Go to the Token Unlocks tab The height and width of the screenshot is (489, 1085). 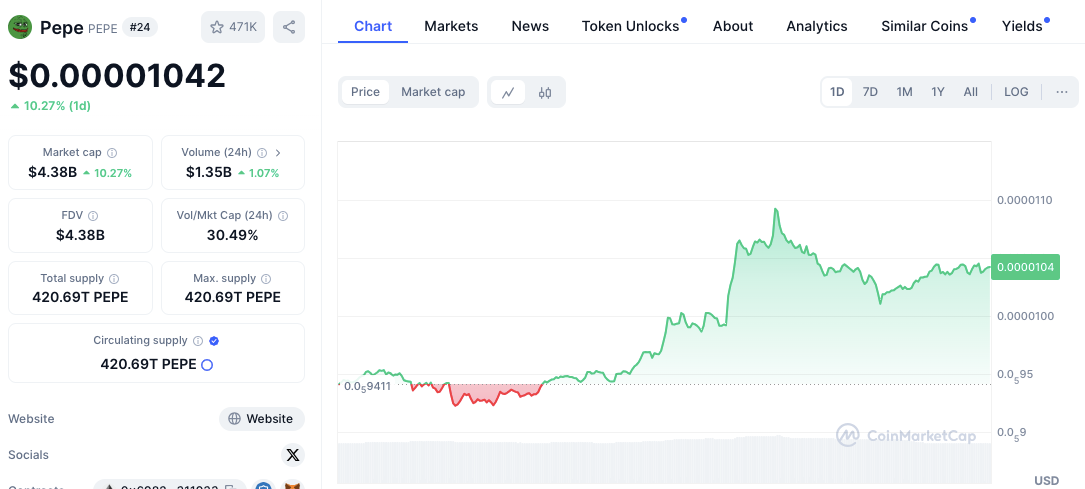[630, 26]
